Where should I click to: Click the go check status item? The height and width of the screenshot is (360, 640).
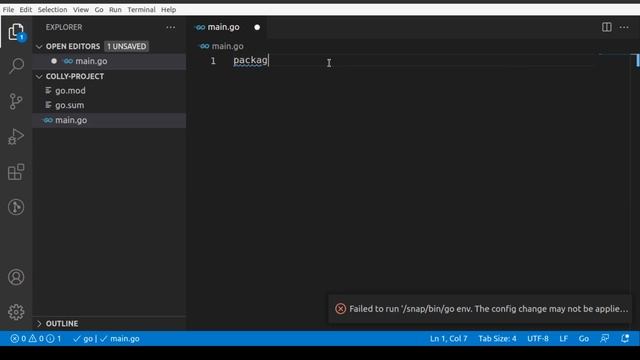pos(83,339)
